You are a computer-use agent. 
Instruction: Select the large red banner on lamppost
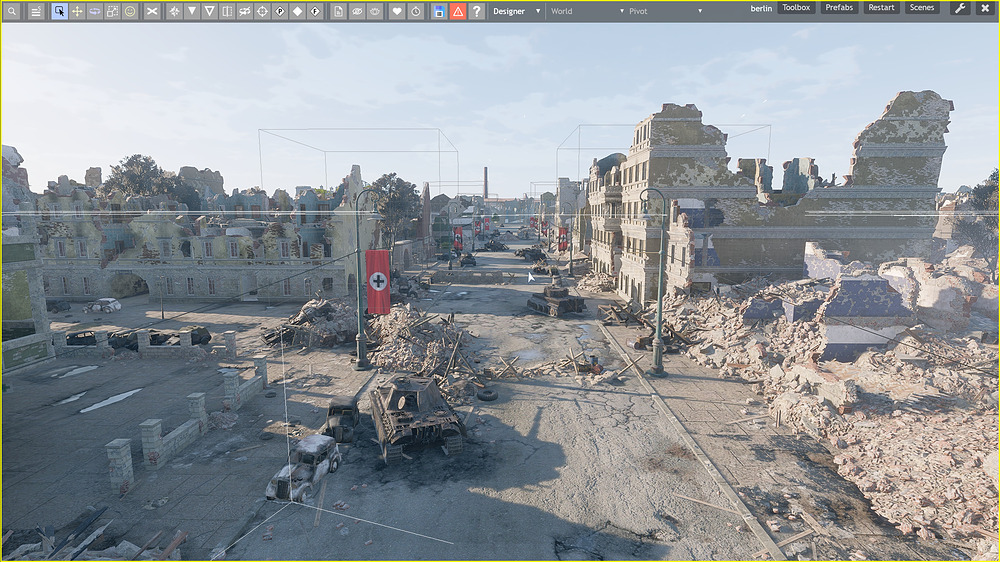point(378,281)
